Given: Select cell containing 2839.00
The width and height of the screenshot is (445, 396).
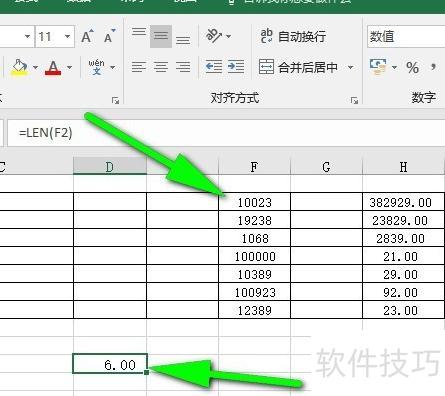Looking at the screenshot, I should click(403, 238).
